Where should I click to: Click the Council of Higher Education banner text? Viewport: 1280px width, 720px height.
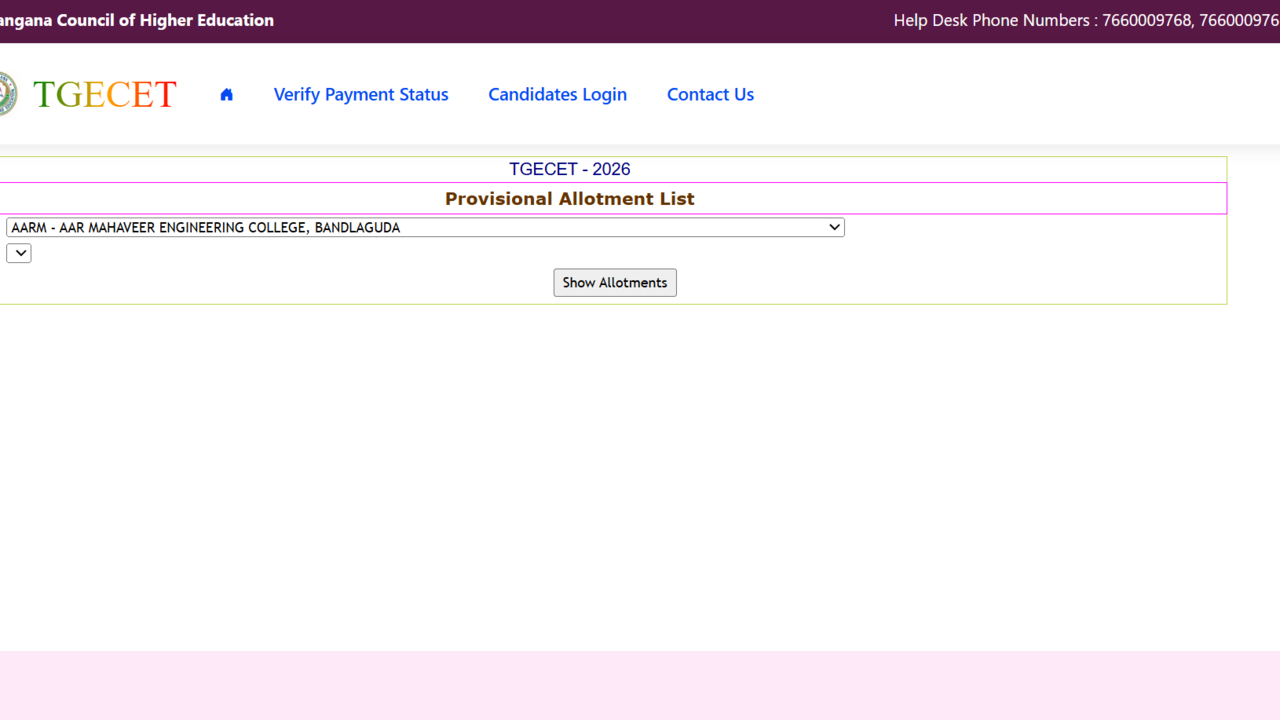pos(137,20)
